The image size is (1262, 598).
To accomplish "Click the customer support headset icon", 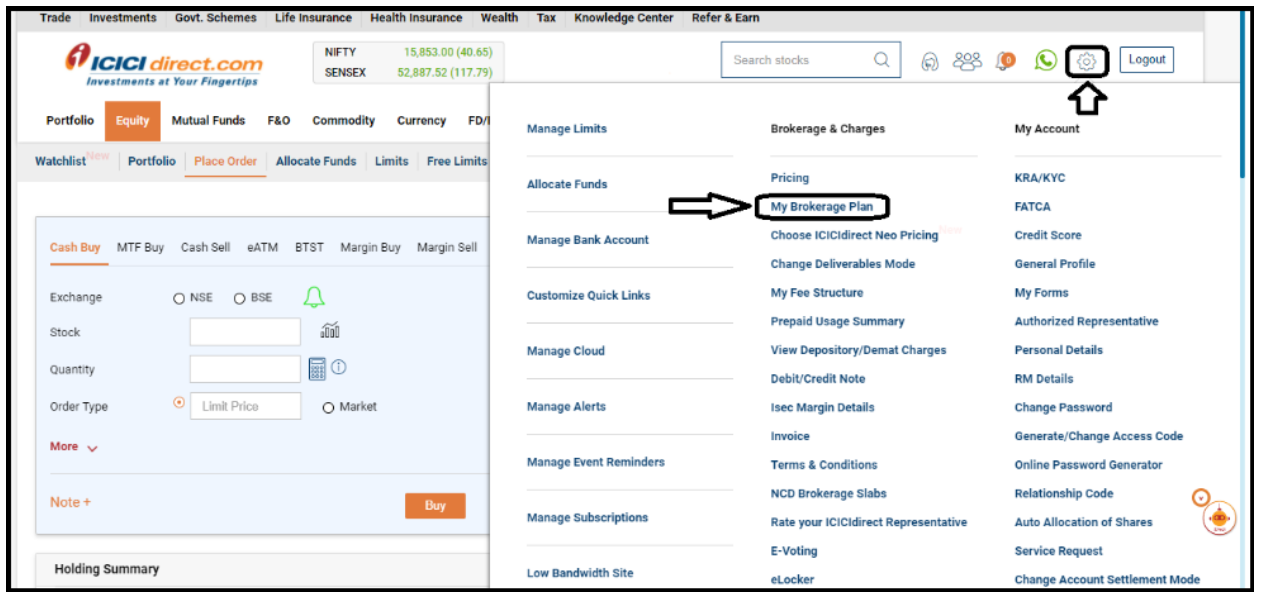I will coord(929,62).
